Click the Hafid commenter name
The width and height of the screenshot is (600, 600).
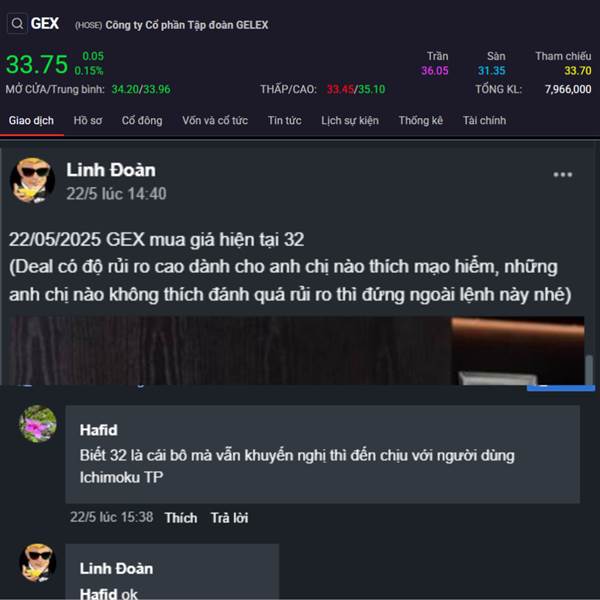click(99, 430)
